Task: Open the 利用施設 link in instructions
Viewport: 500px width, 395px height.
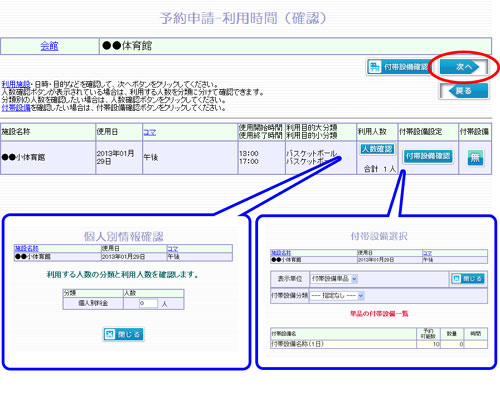Action: click(x=16, y=84)
